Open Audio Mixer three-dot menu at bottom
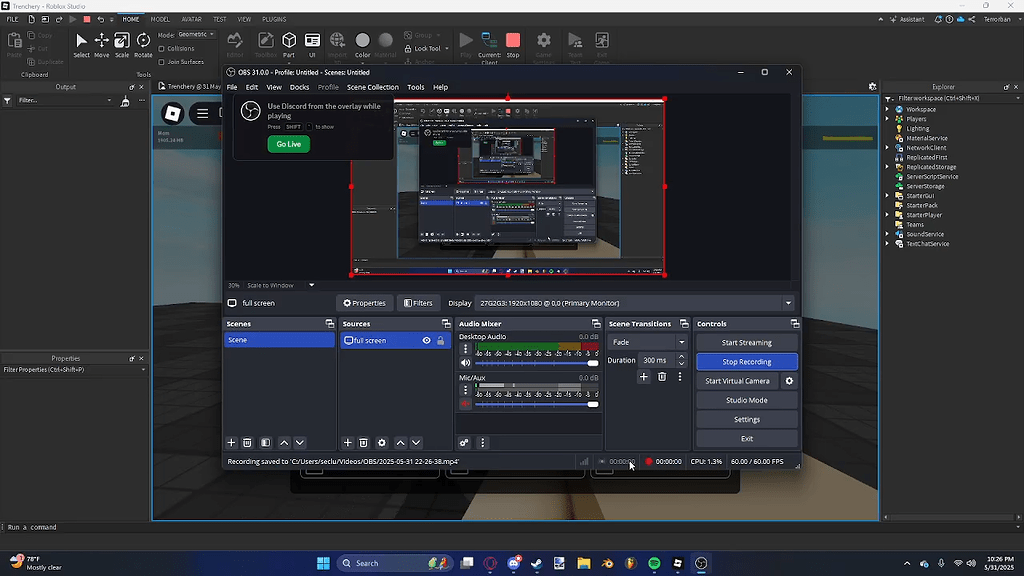 (483, 443)
